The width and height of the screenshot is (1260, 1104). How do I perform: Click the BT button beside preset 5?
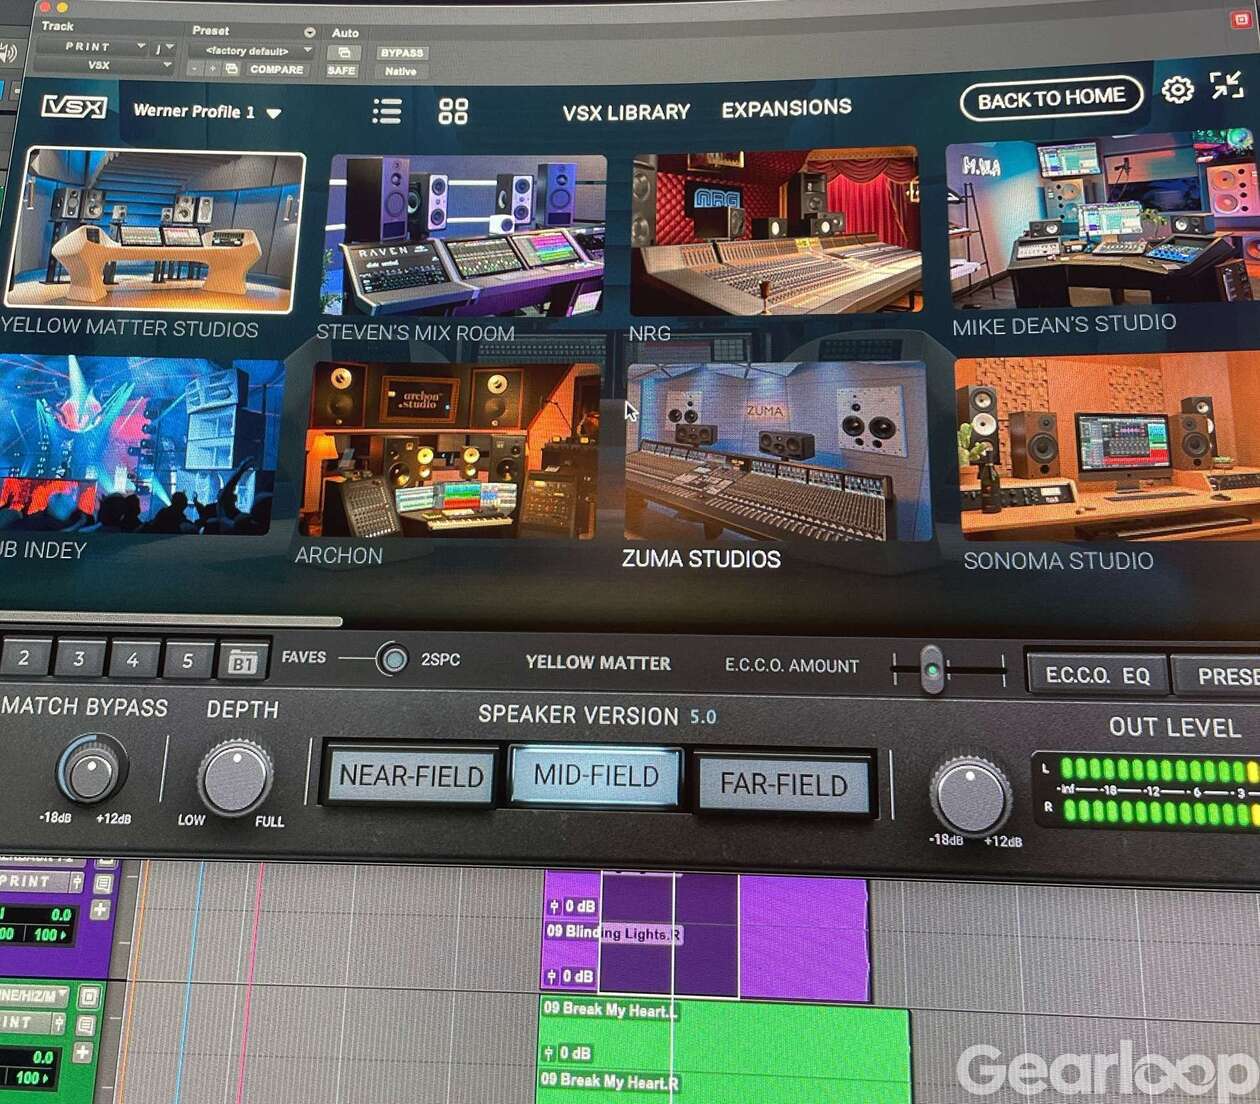(x=243, y=662)
